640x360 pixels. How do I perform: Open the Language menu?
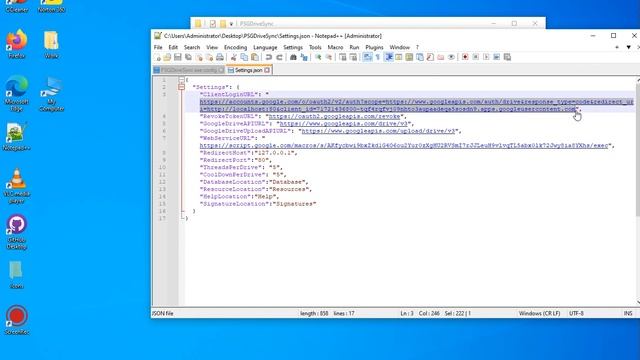[265, 47]
